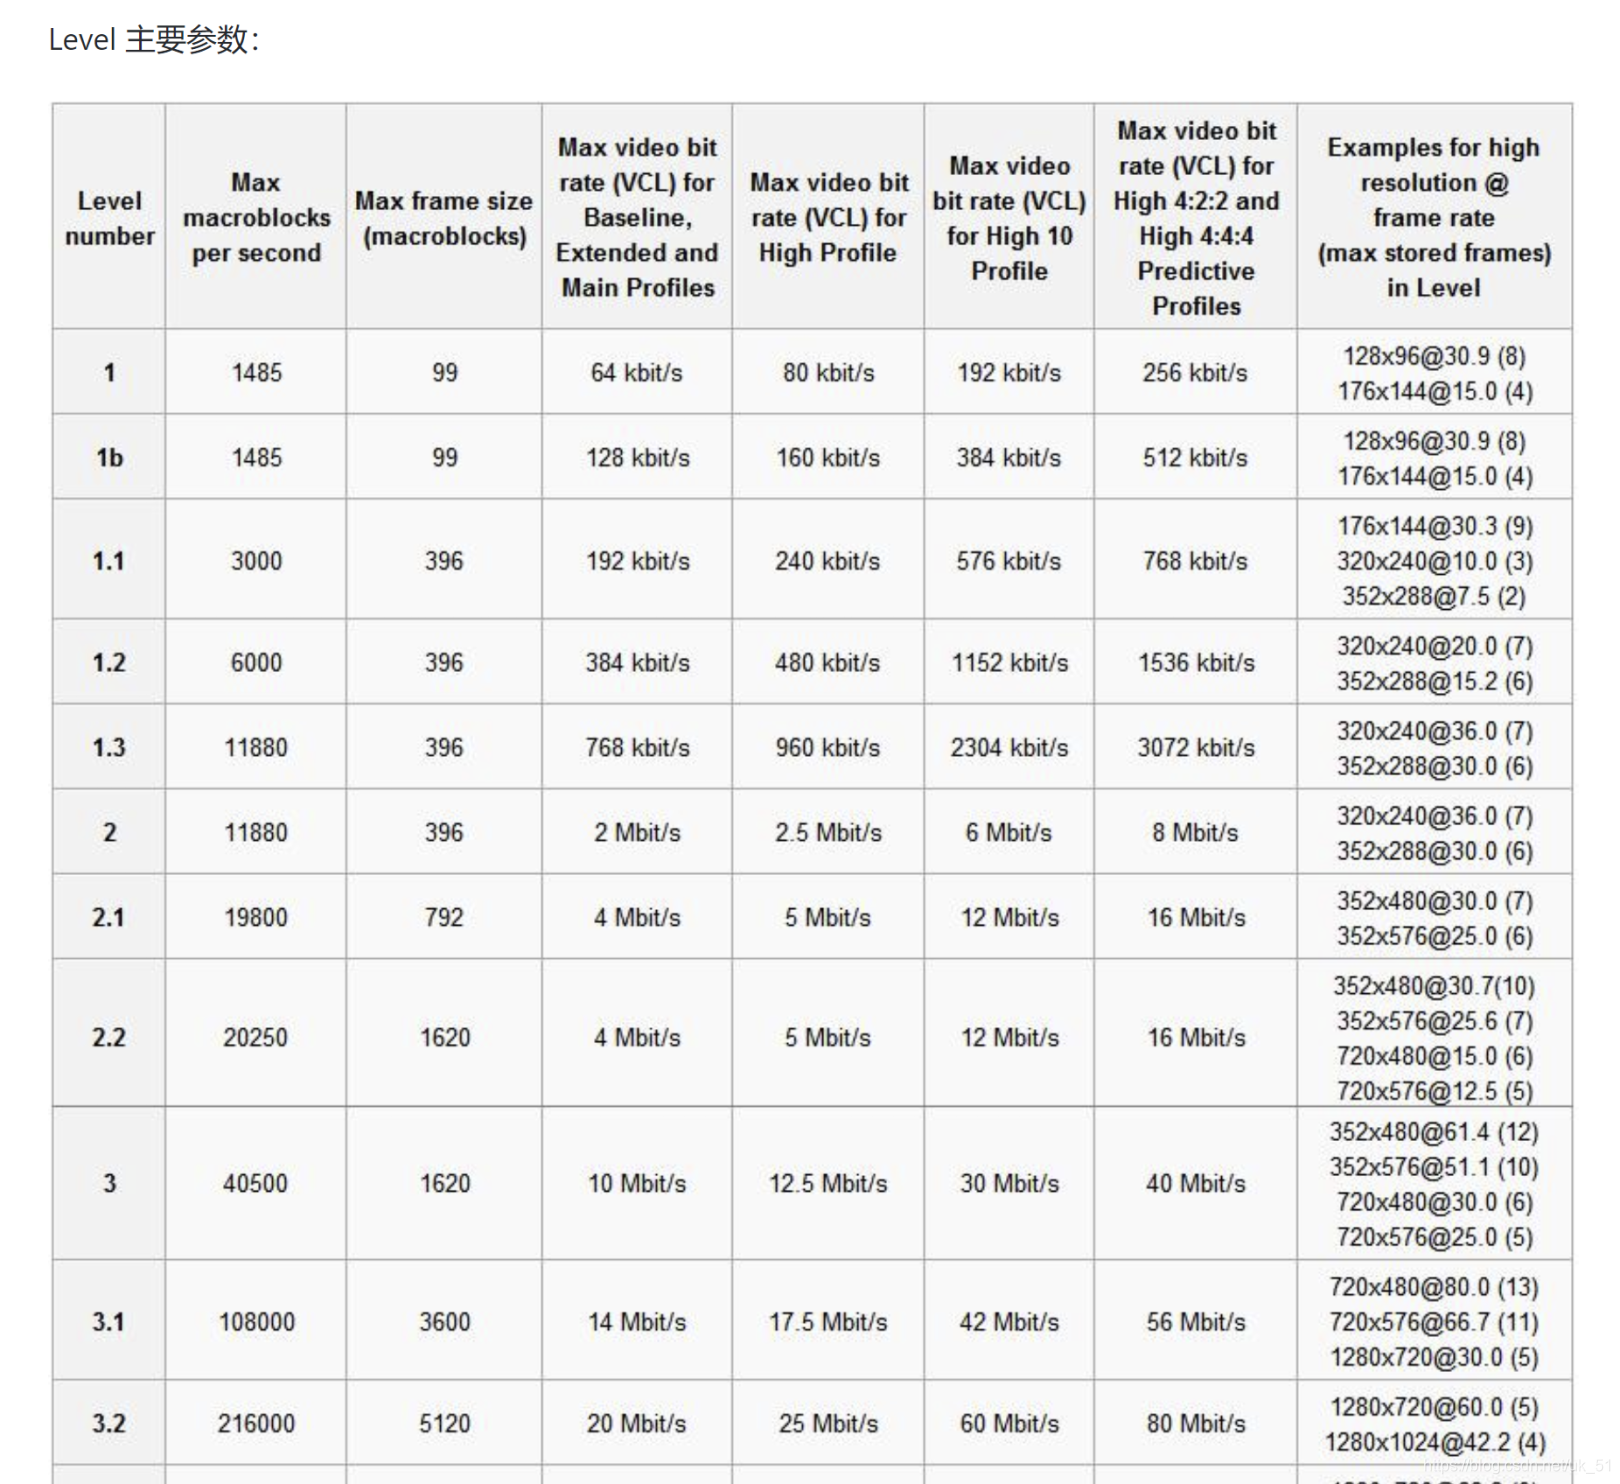This screenshot has width=1620, height=1484.
Task: Select the '240 kbit/s' cell
Action: pos(828,561)
